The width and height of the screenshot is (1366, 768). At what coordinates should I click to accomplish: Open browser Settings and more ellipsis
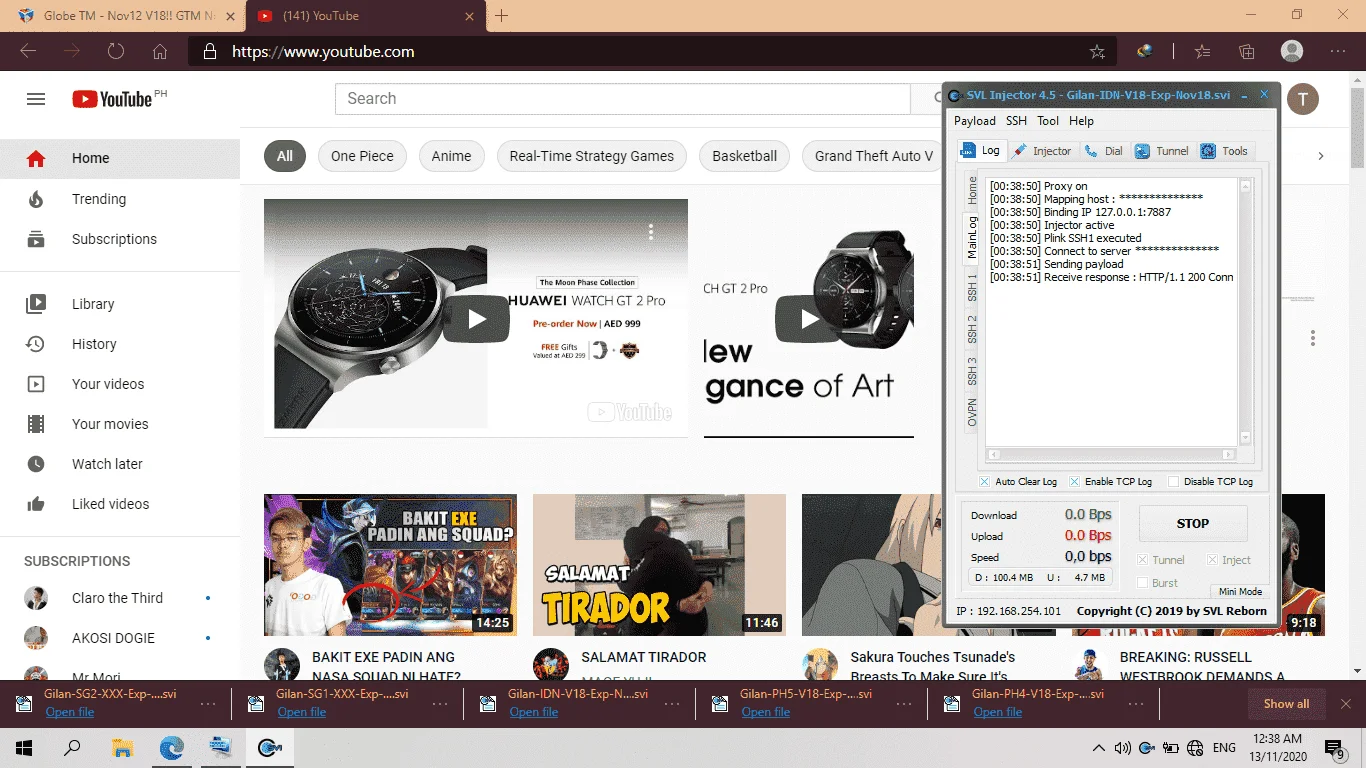coord(1338,52)
